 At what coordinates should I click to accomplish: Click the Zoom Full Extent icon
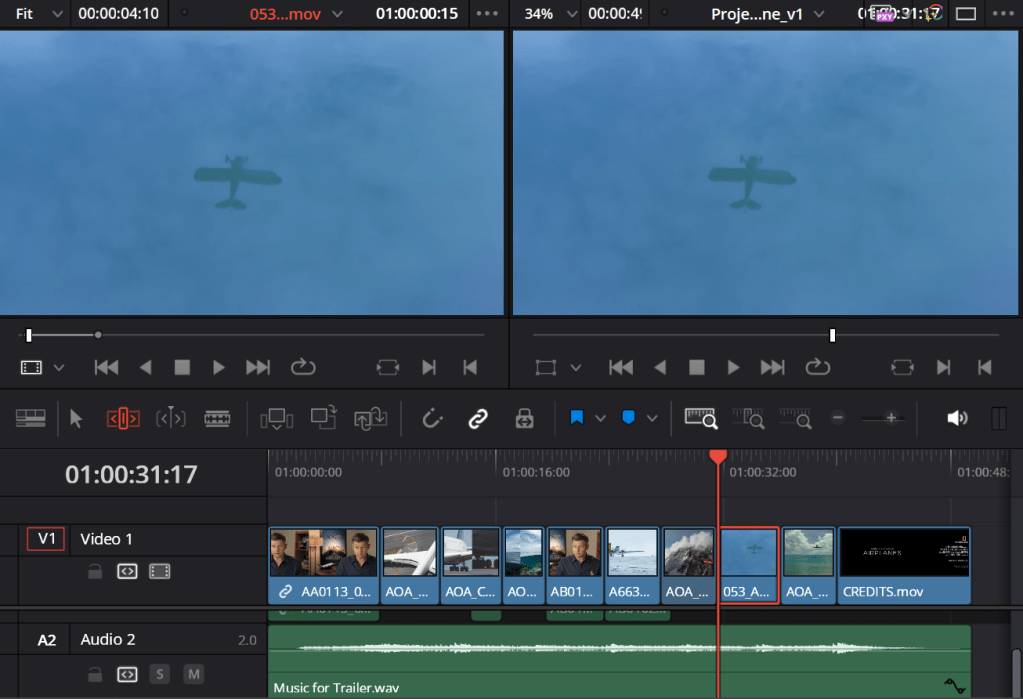click(700, 419)
